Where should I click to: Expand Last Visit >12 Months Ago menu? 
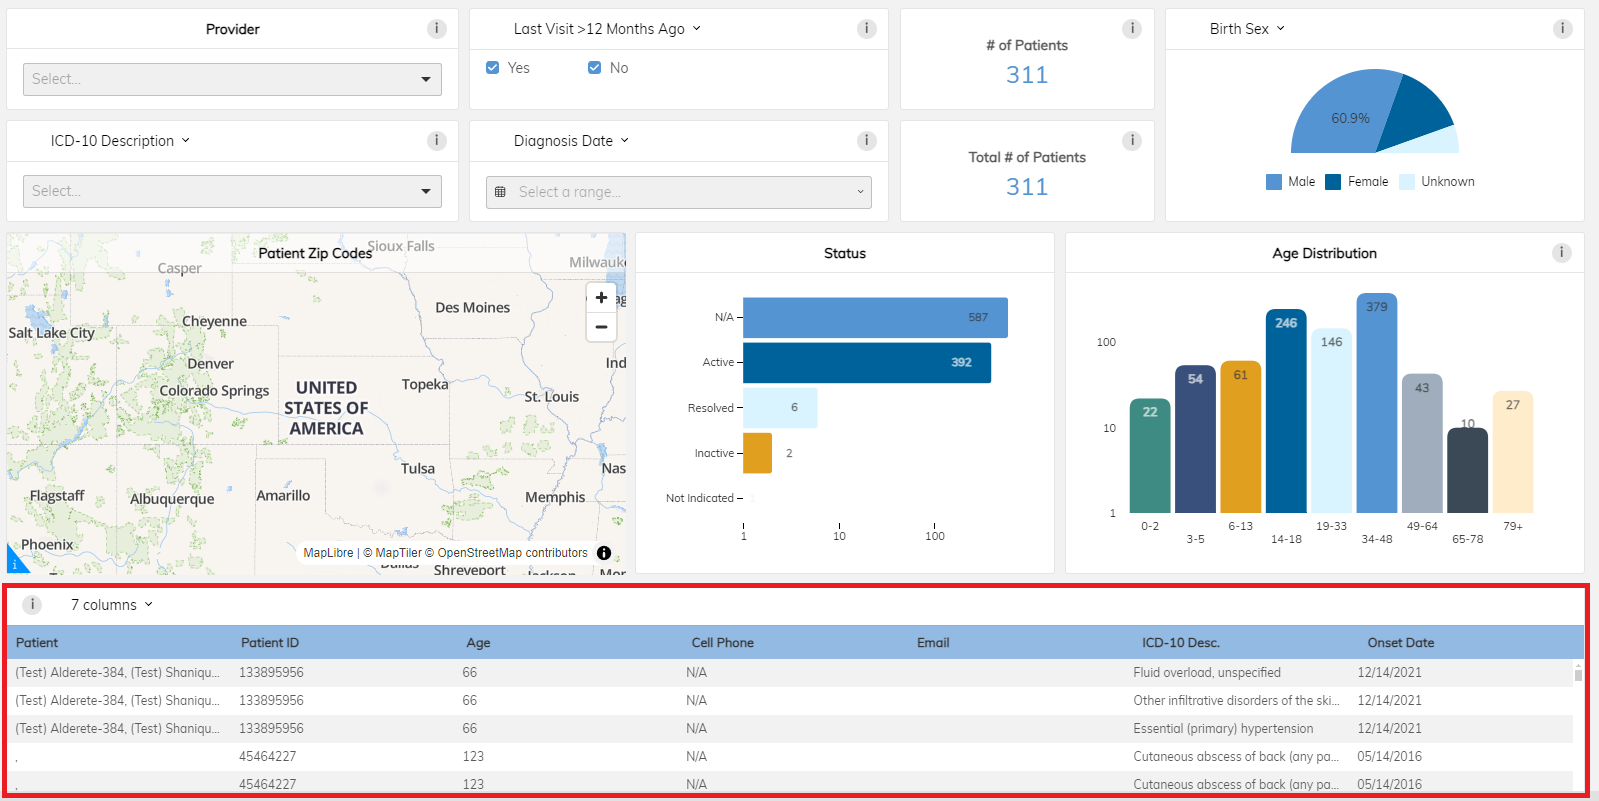(607, 29)
